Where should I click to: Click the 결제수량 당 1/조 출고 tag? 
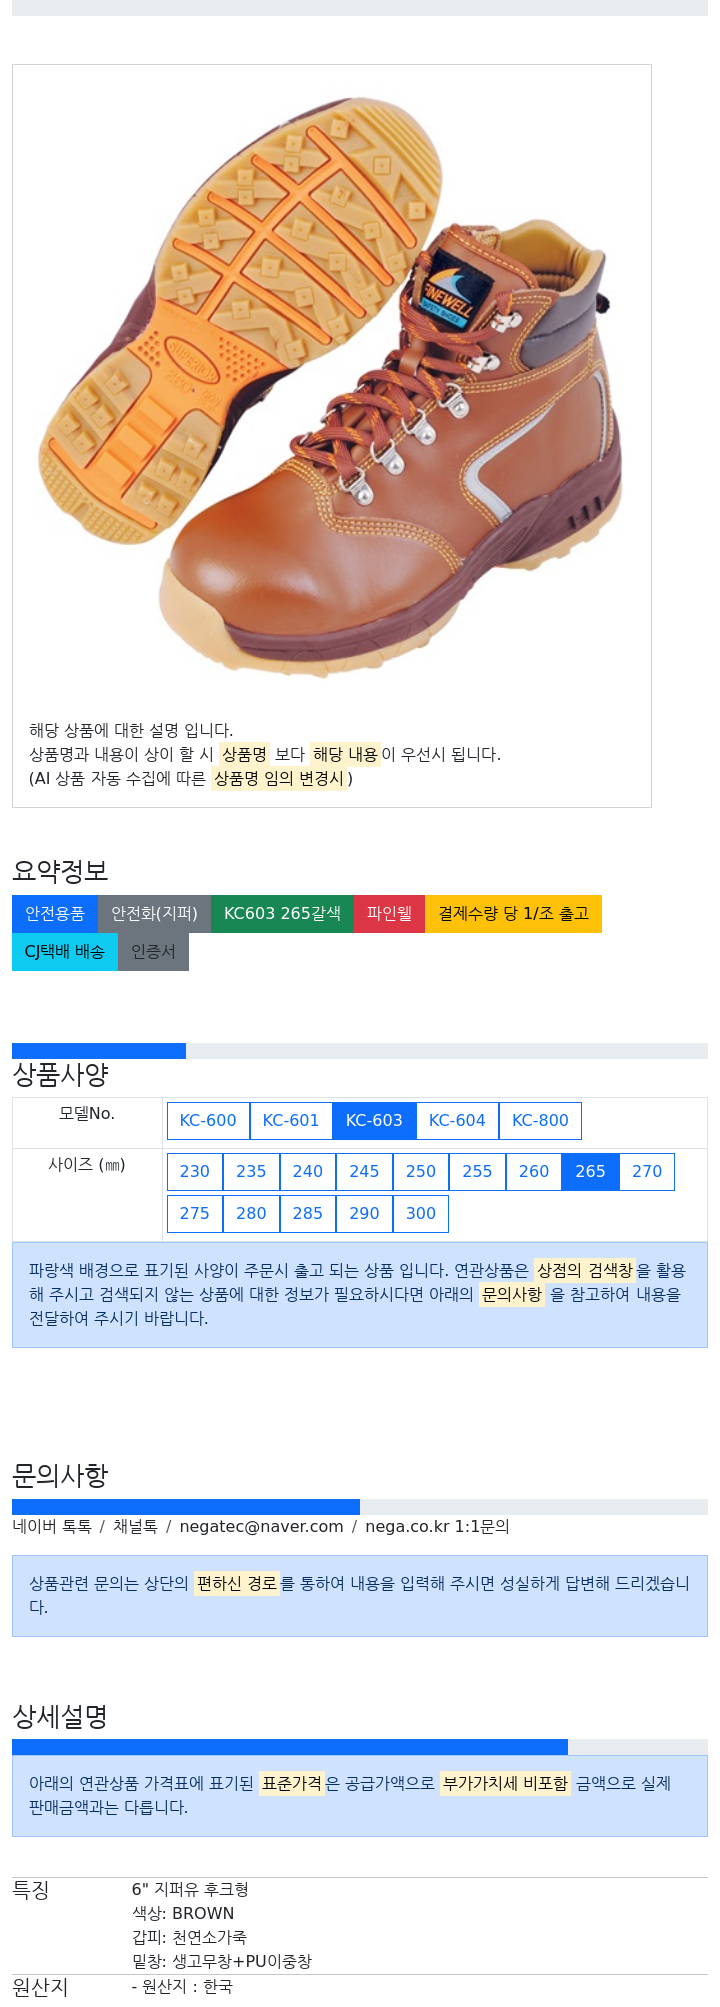[x=513, y=914]
